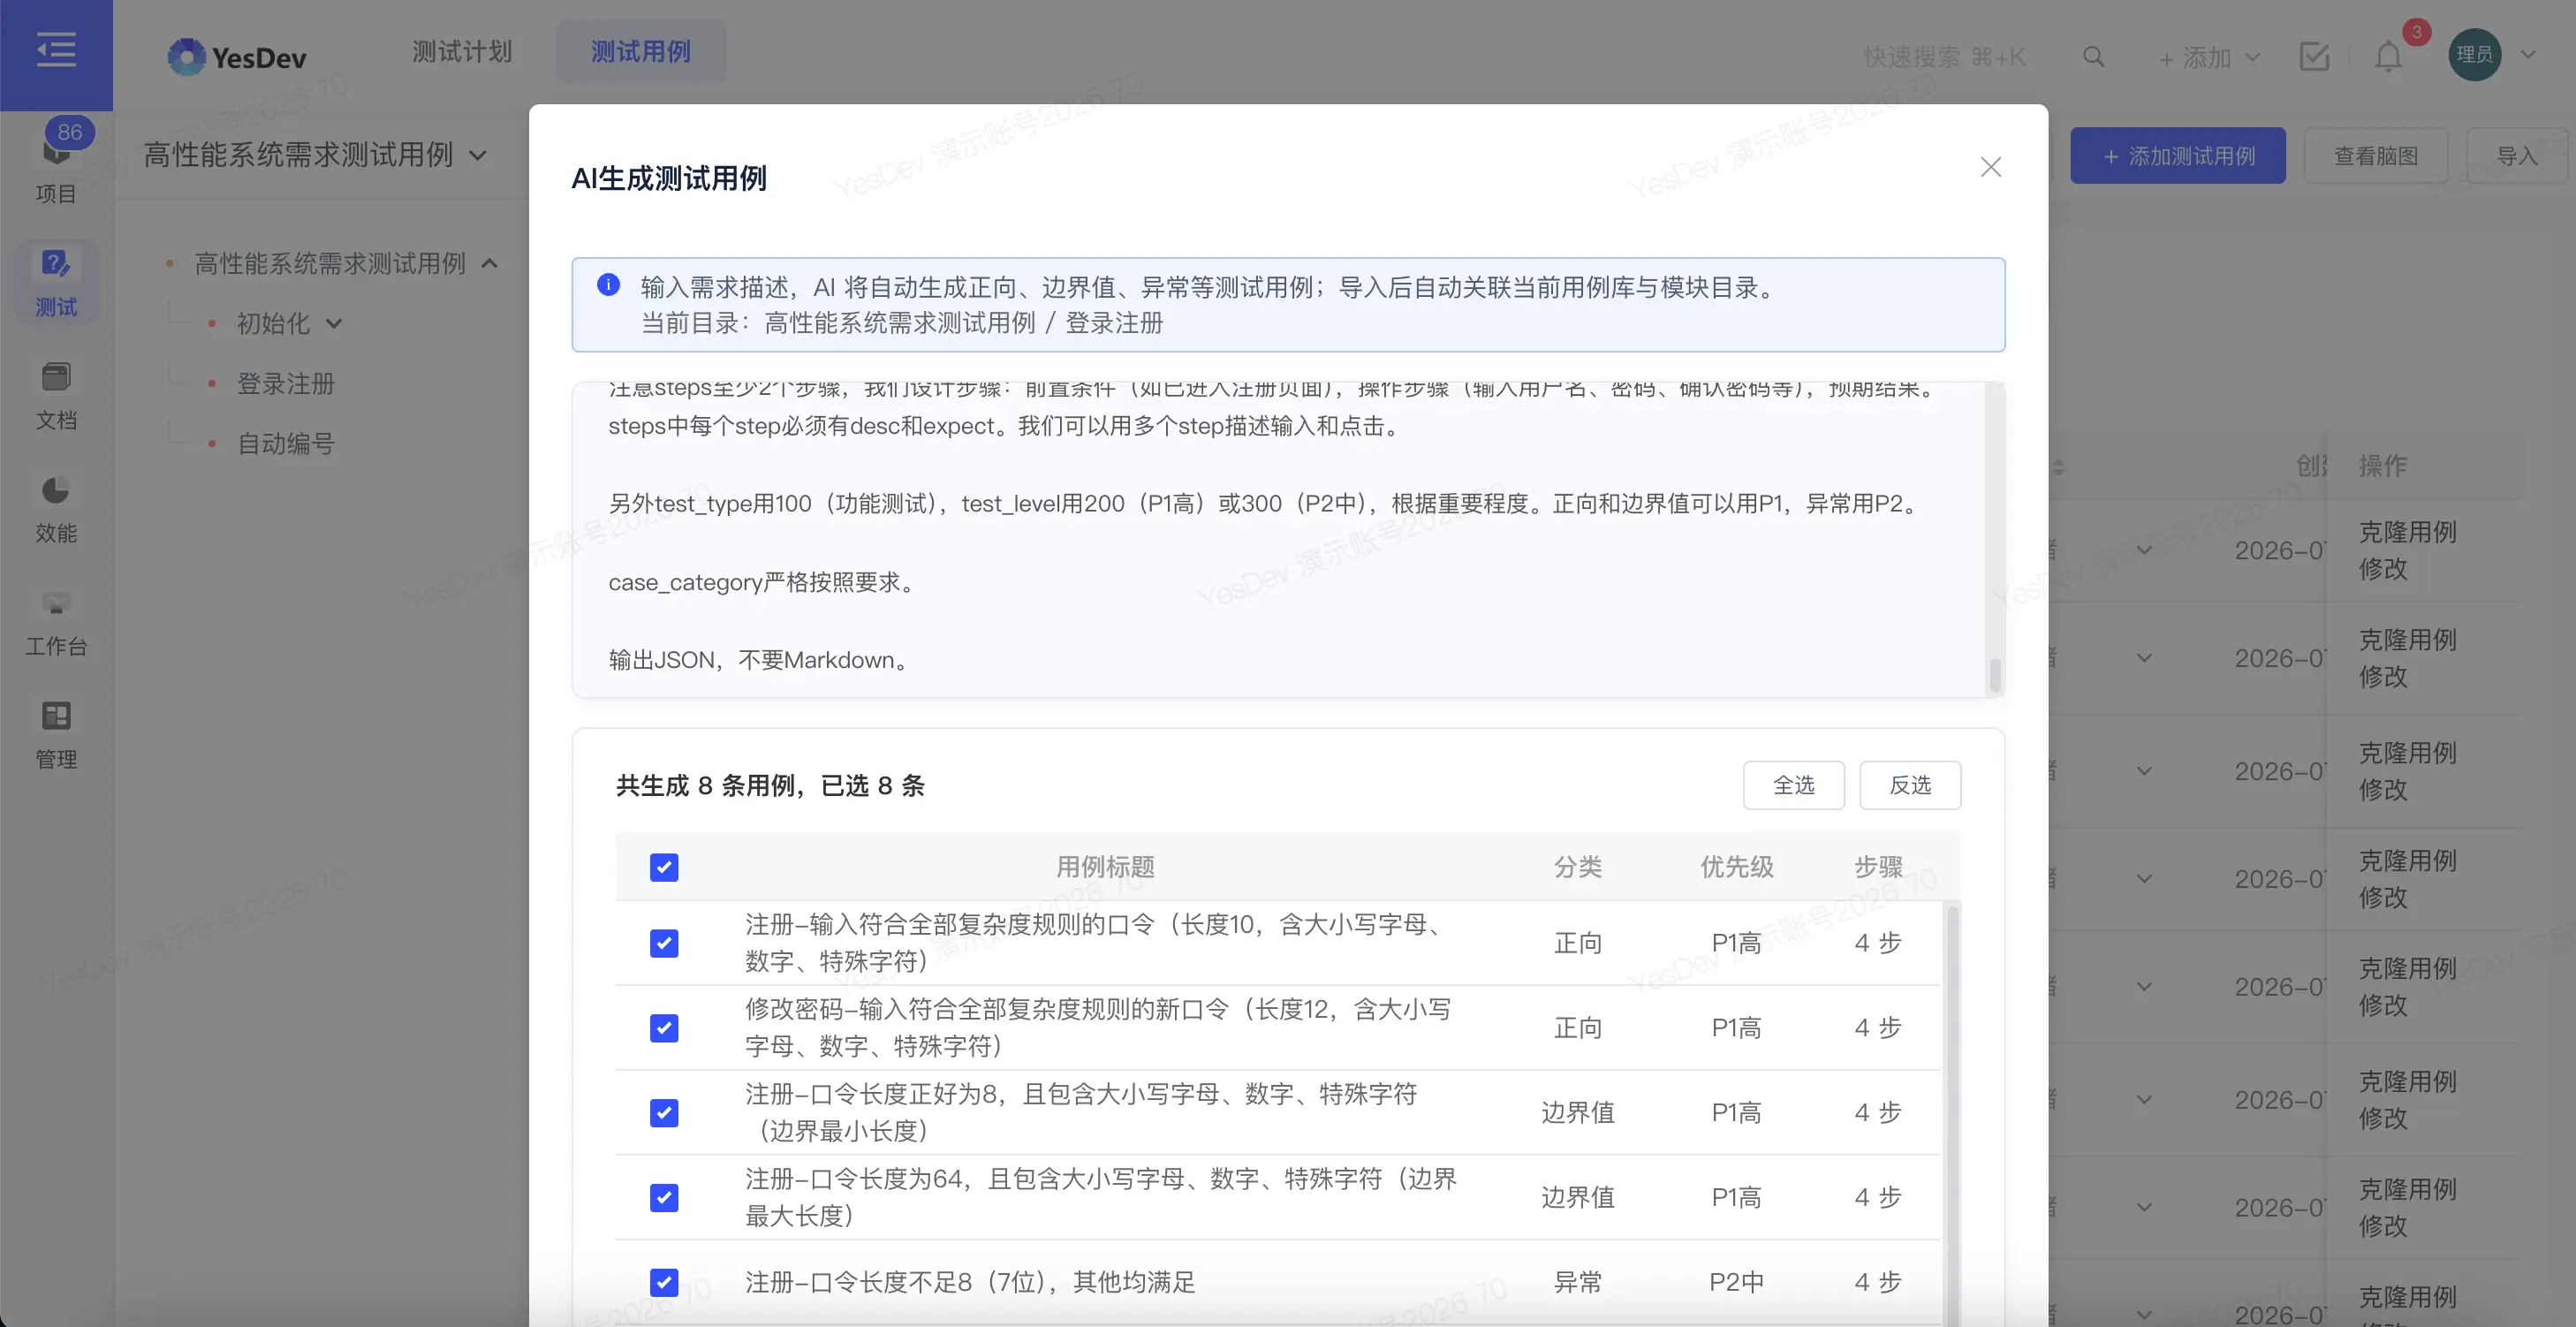The height and width of the screenshot is (1327, 2576).
Task: Click the 全选 button
Action: pos(1793,785)
